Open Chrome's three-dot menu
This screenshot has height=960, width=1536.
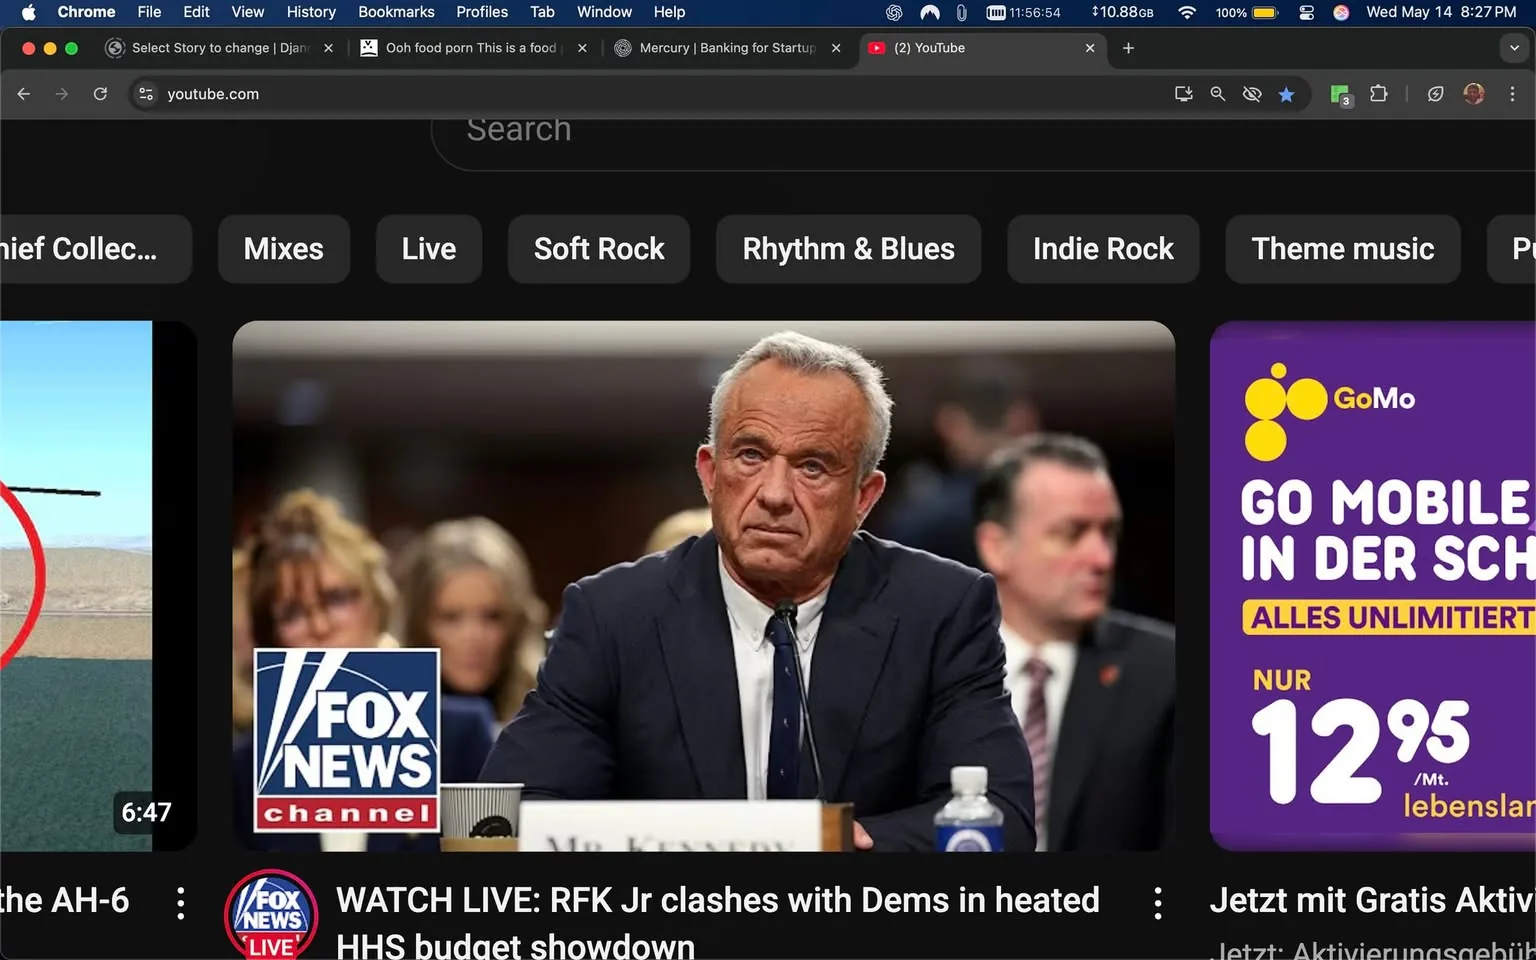(1513, 93)
